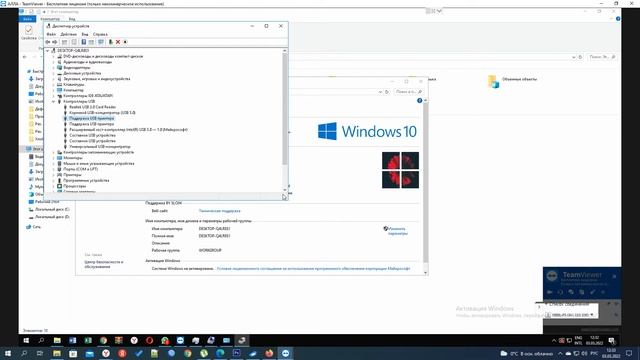
Task: Click Изменить параметры link
Action: [398, 231]
